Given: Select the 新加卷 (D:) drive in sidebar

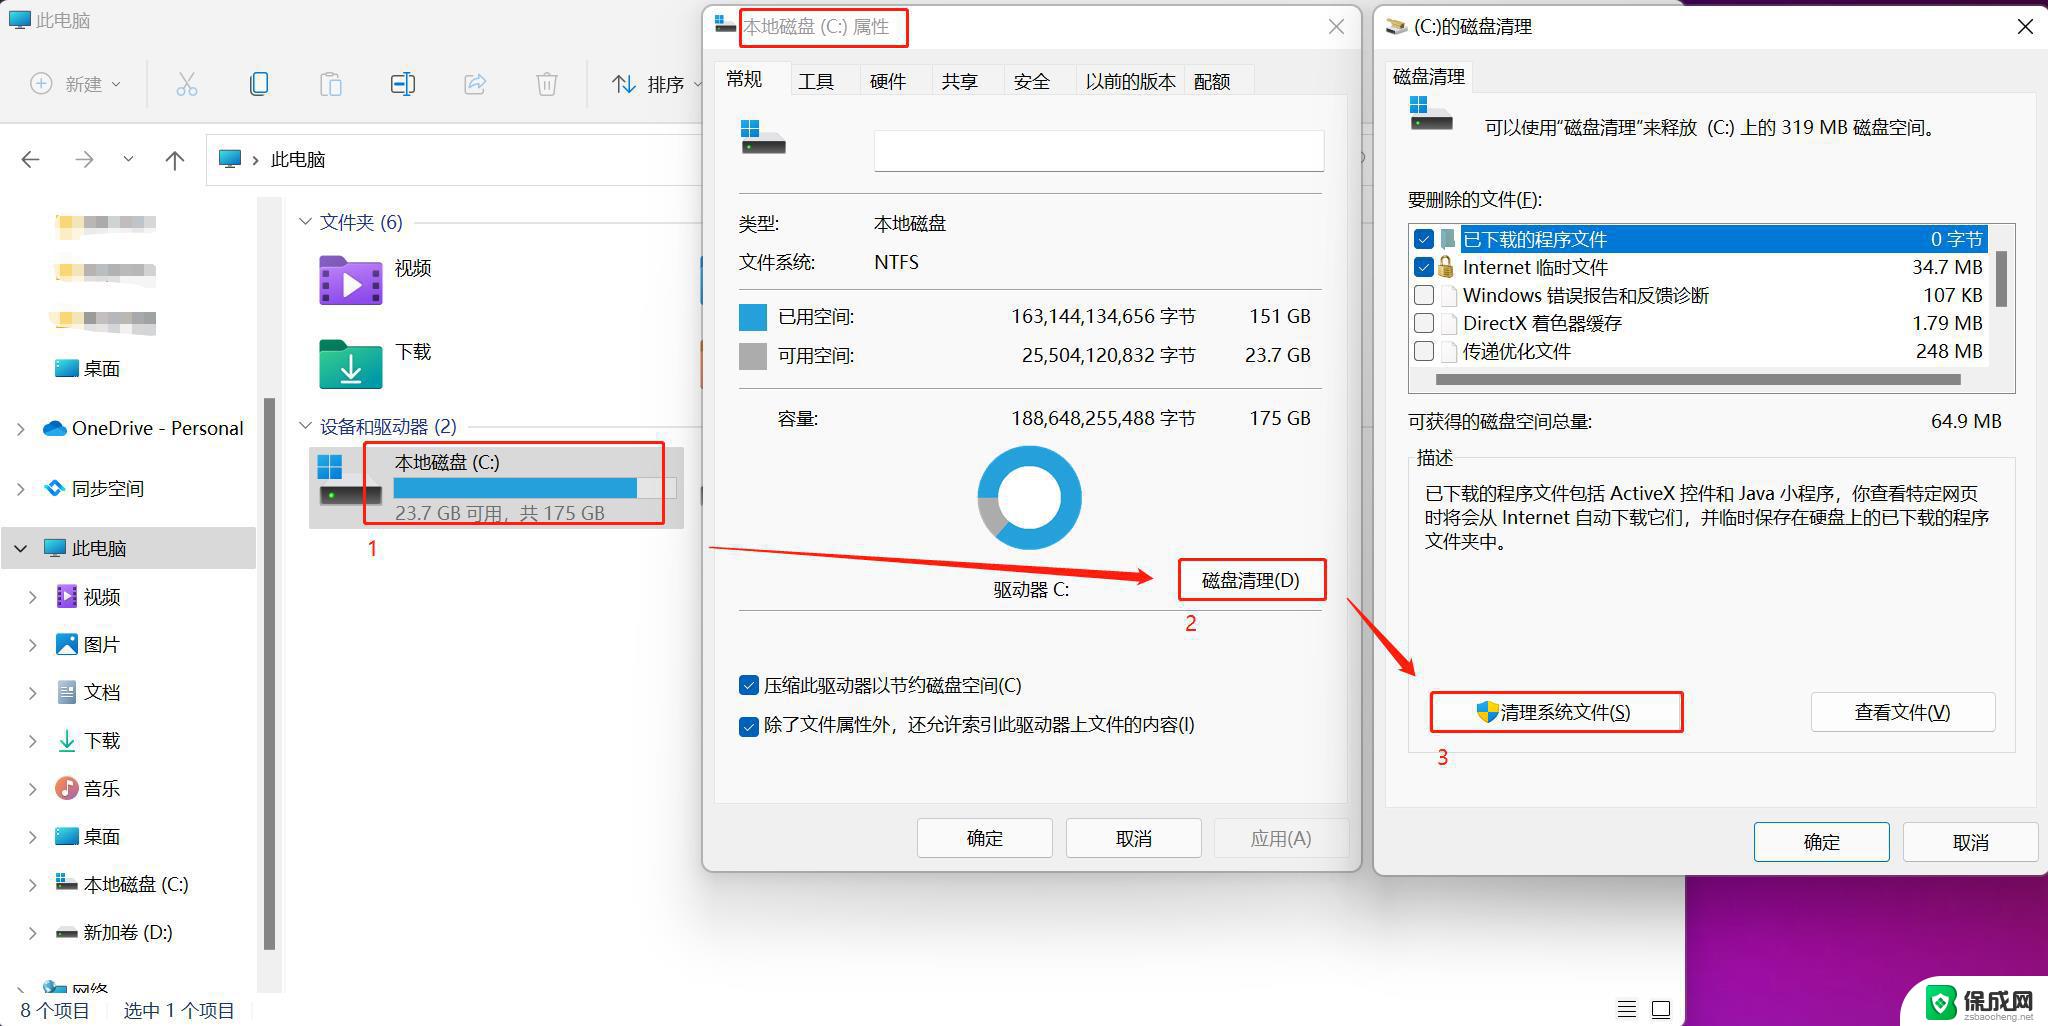Looking at the screenshot, I should 128,932.
